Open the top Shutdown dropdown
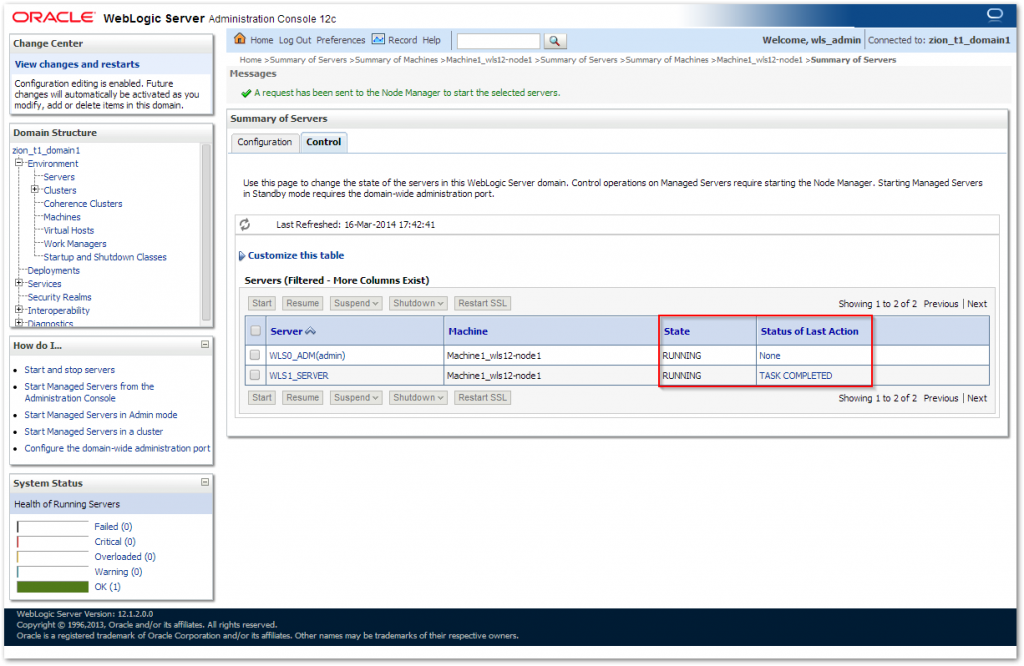The image size is (1024, 666). click(x=418, y=303)
